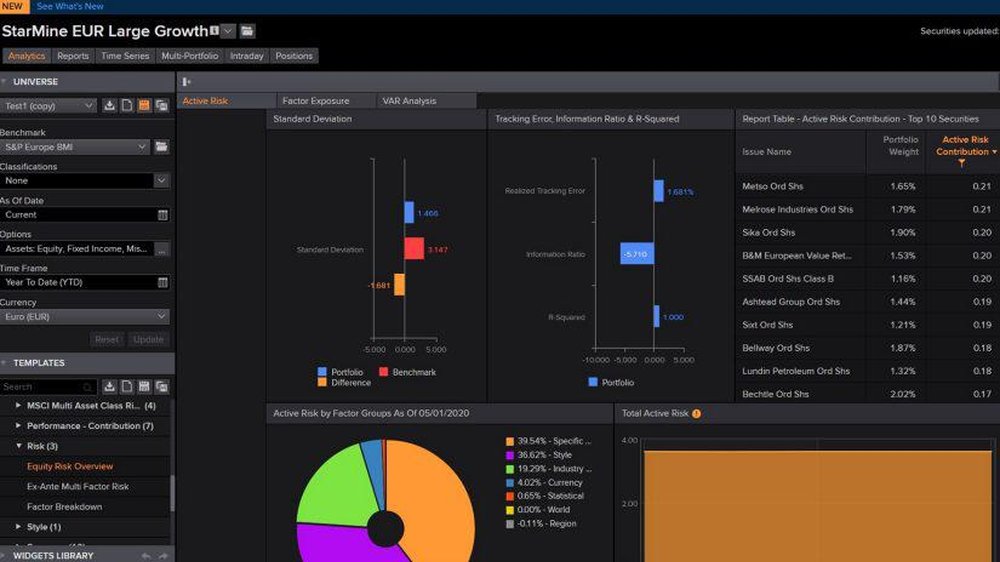Open the portfolio name dropdown arrow
Screen dimensions: 1000x562
point(228,31)
